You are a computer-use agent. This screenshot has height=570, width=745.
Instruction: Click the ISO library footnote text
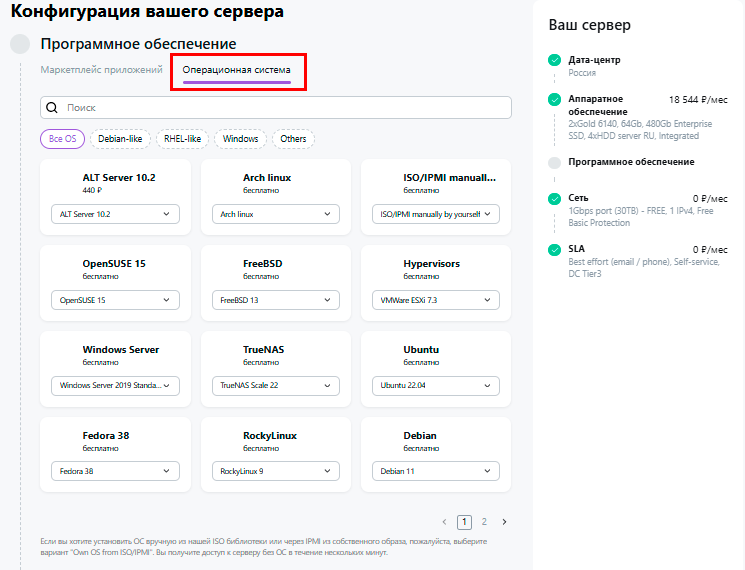click(264, 547)
